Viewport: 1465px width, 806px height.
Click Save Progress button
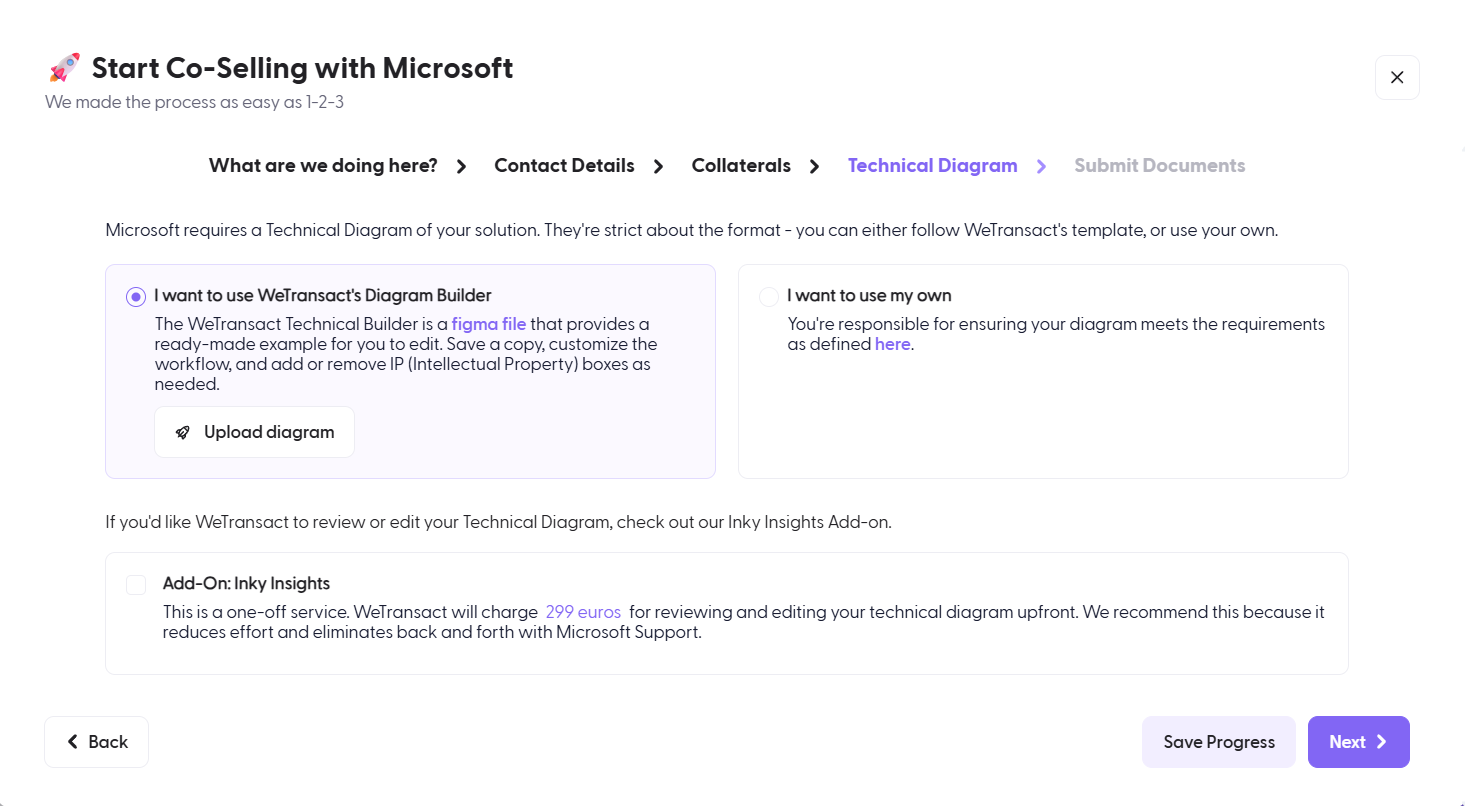[1219, 742]
